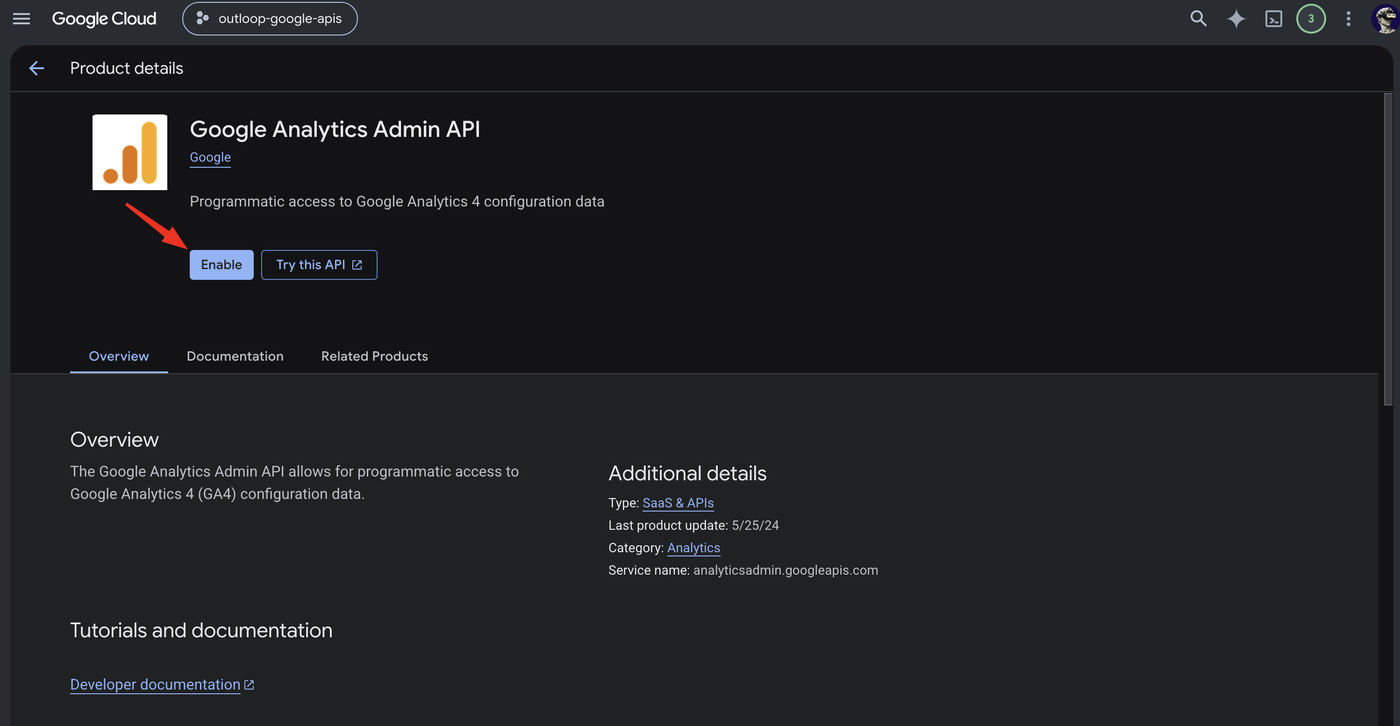Open the Analytics category link
The image size is (1400, 726).
coord(694,548)
